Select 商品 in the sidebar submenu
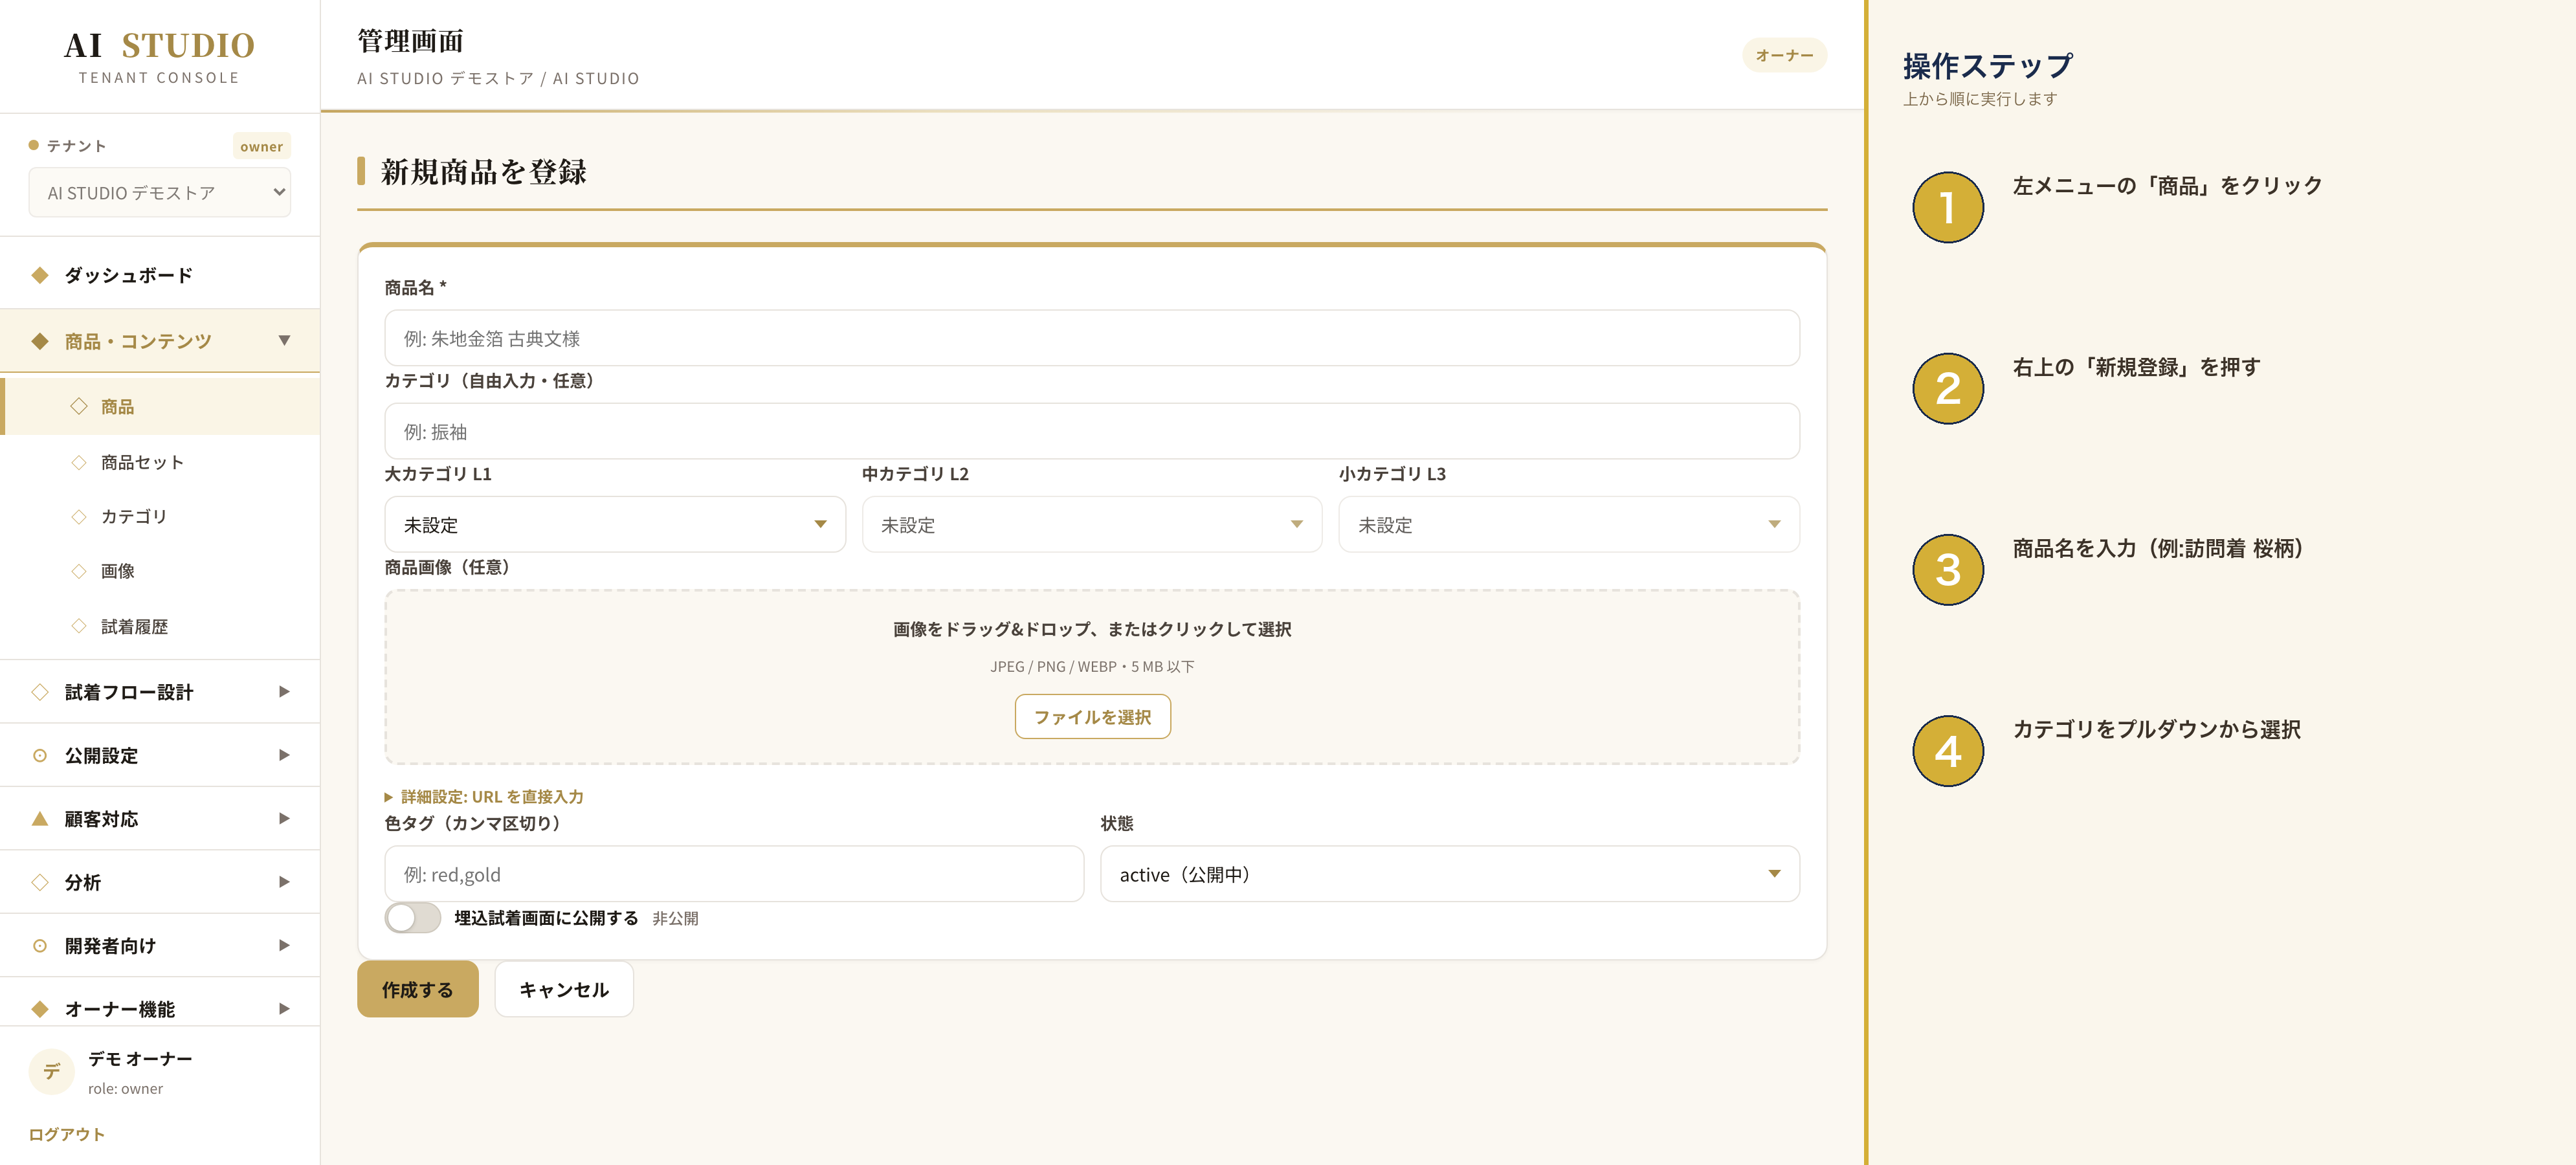 (x=160, y=407)
